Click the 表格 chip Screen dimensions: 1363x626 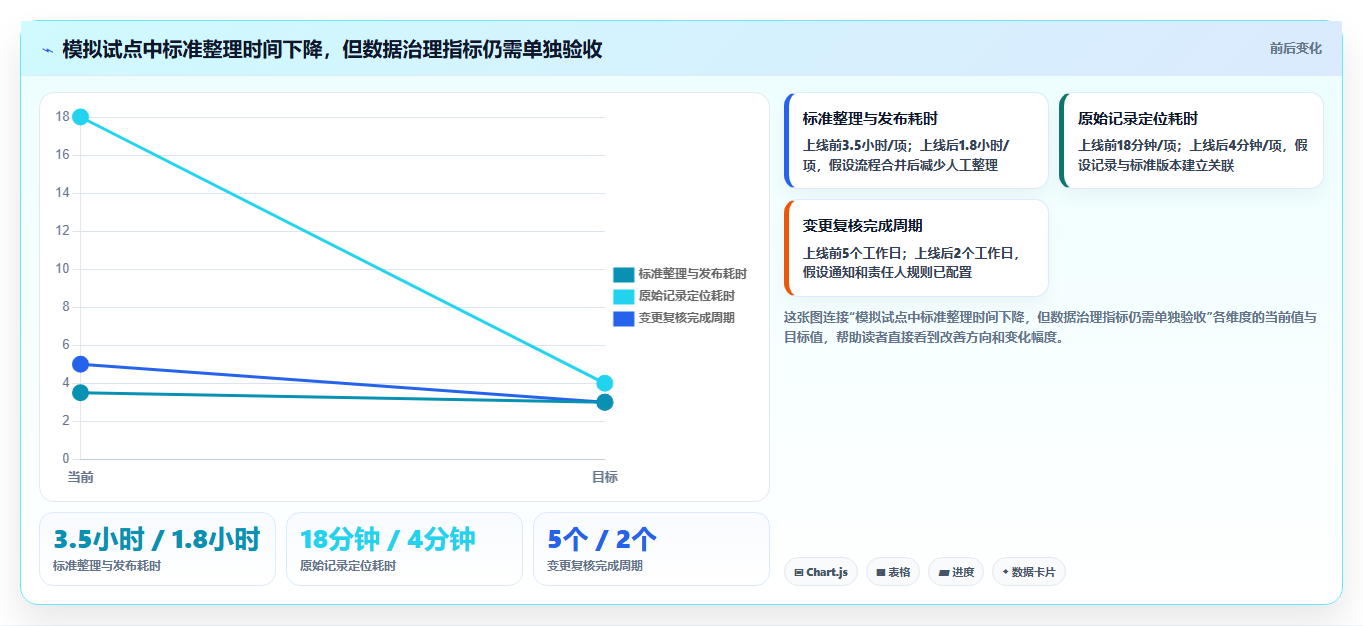coord(893,572)
